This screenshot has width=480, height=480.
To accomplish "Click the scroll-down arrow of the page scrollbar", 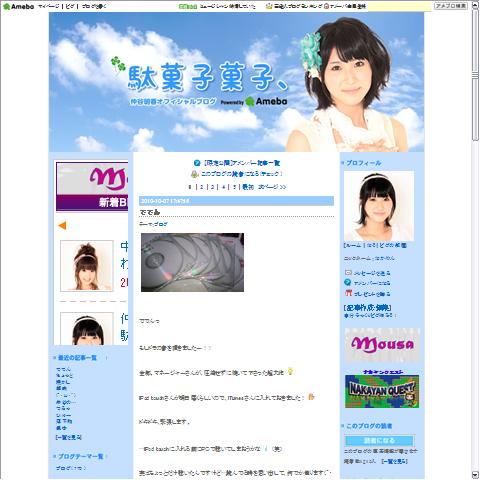I will pos(475,475).
